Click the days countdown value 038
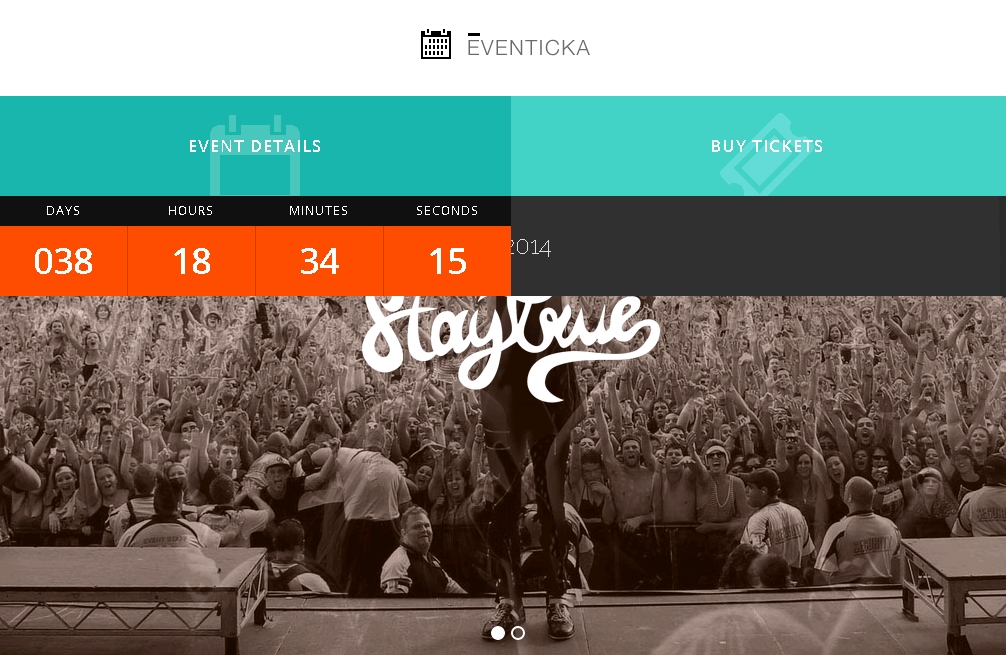The width and height of the screenshot is (1006, 655). [64, 262]
